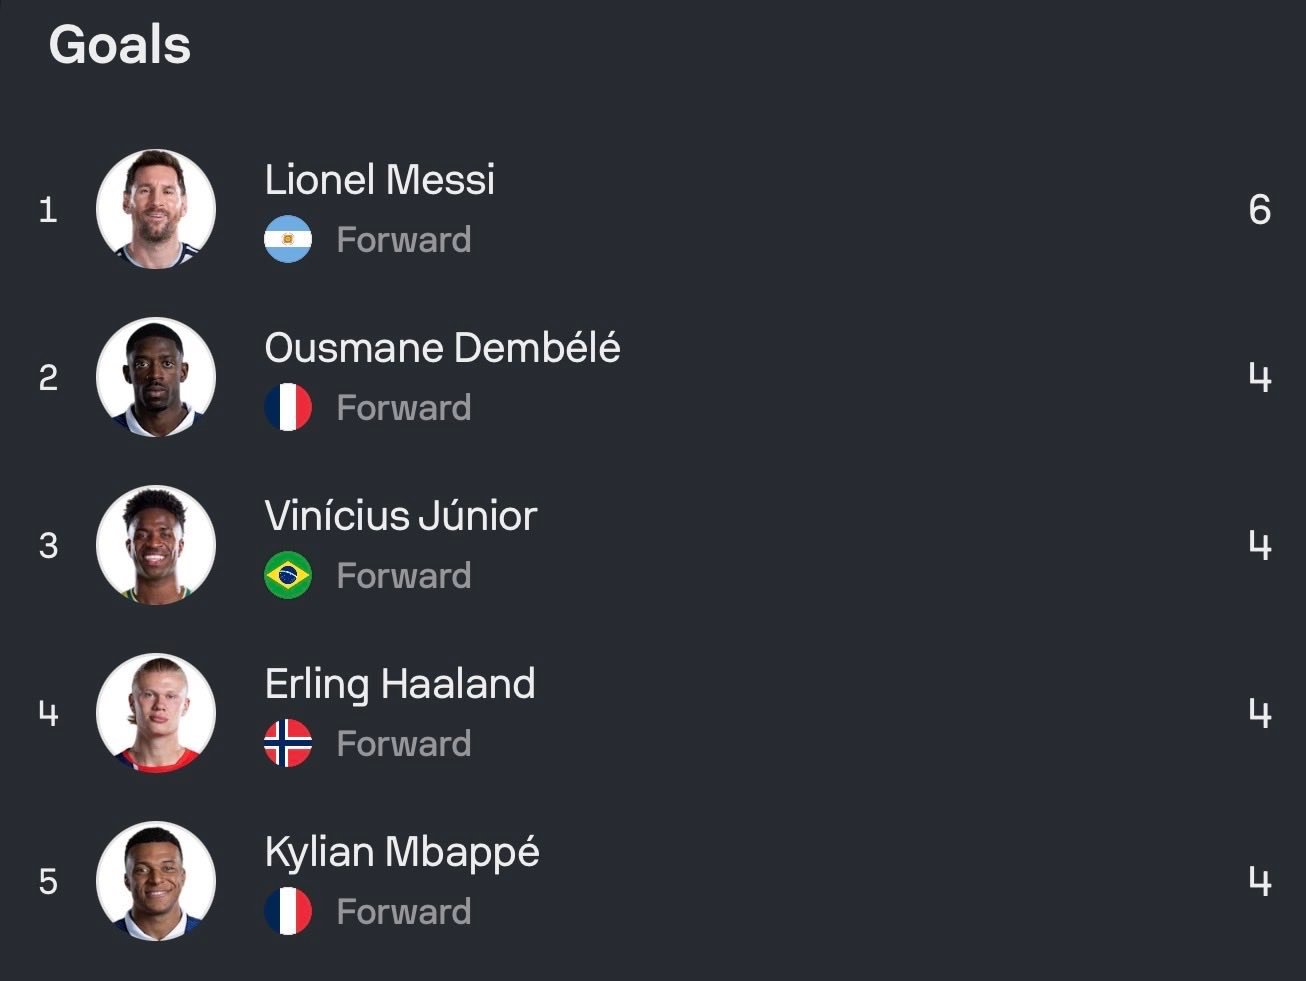Select the Ousmane Dembélé name link
Image resolution: width=1306 pixels, height=981 pixels.
(442, 348)
